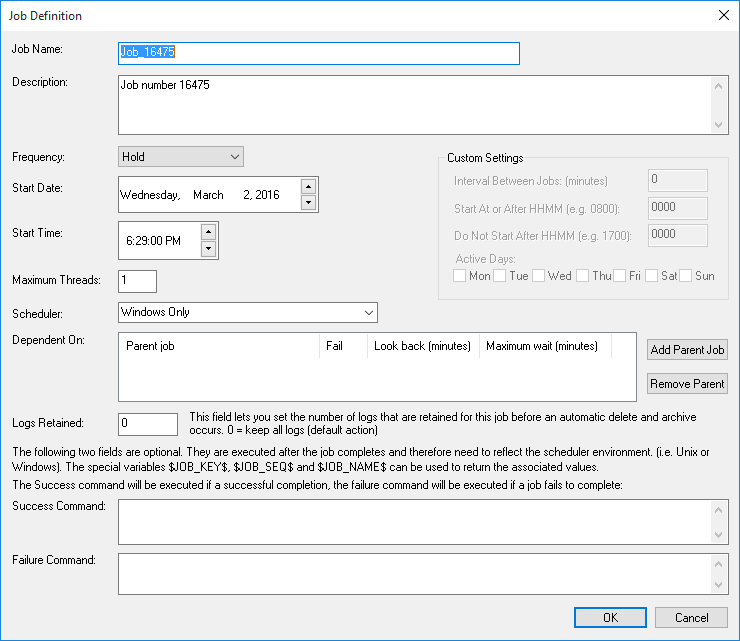Screen dimensions: 740x641
Task: Click the Maximum Threads input box
Action: tap(137, 281)
